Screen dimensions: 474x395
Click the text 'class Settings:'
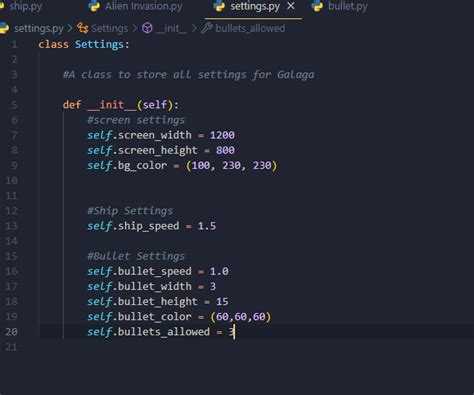84,44
